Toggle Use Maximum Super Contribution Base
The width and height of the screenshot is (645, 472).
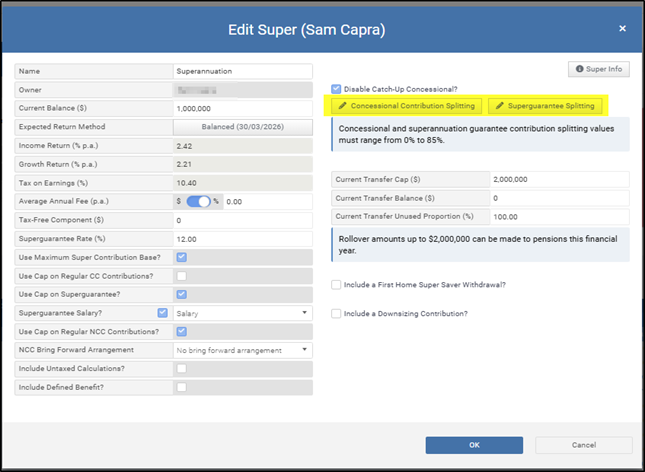[x=181, y=257]
